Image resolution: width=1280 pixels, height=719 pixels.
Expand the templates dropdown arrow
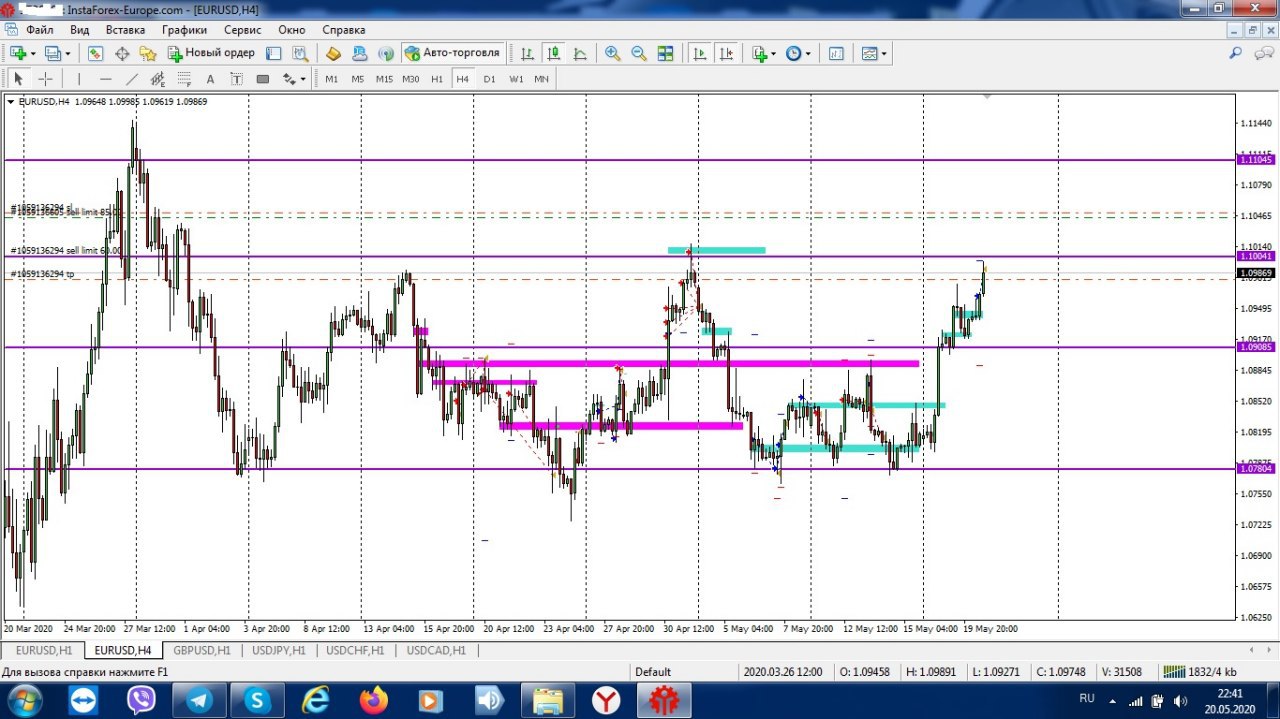(884, 53)
